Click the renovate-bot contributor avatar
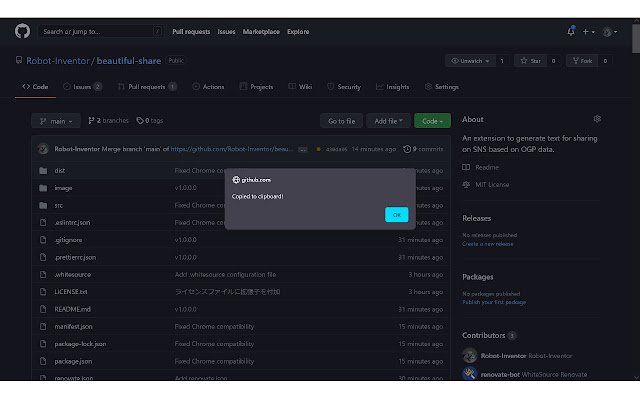 coord(470,373)
